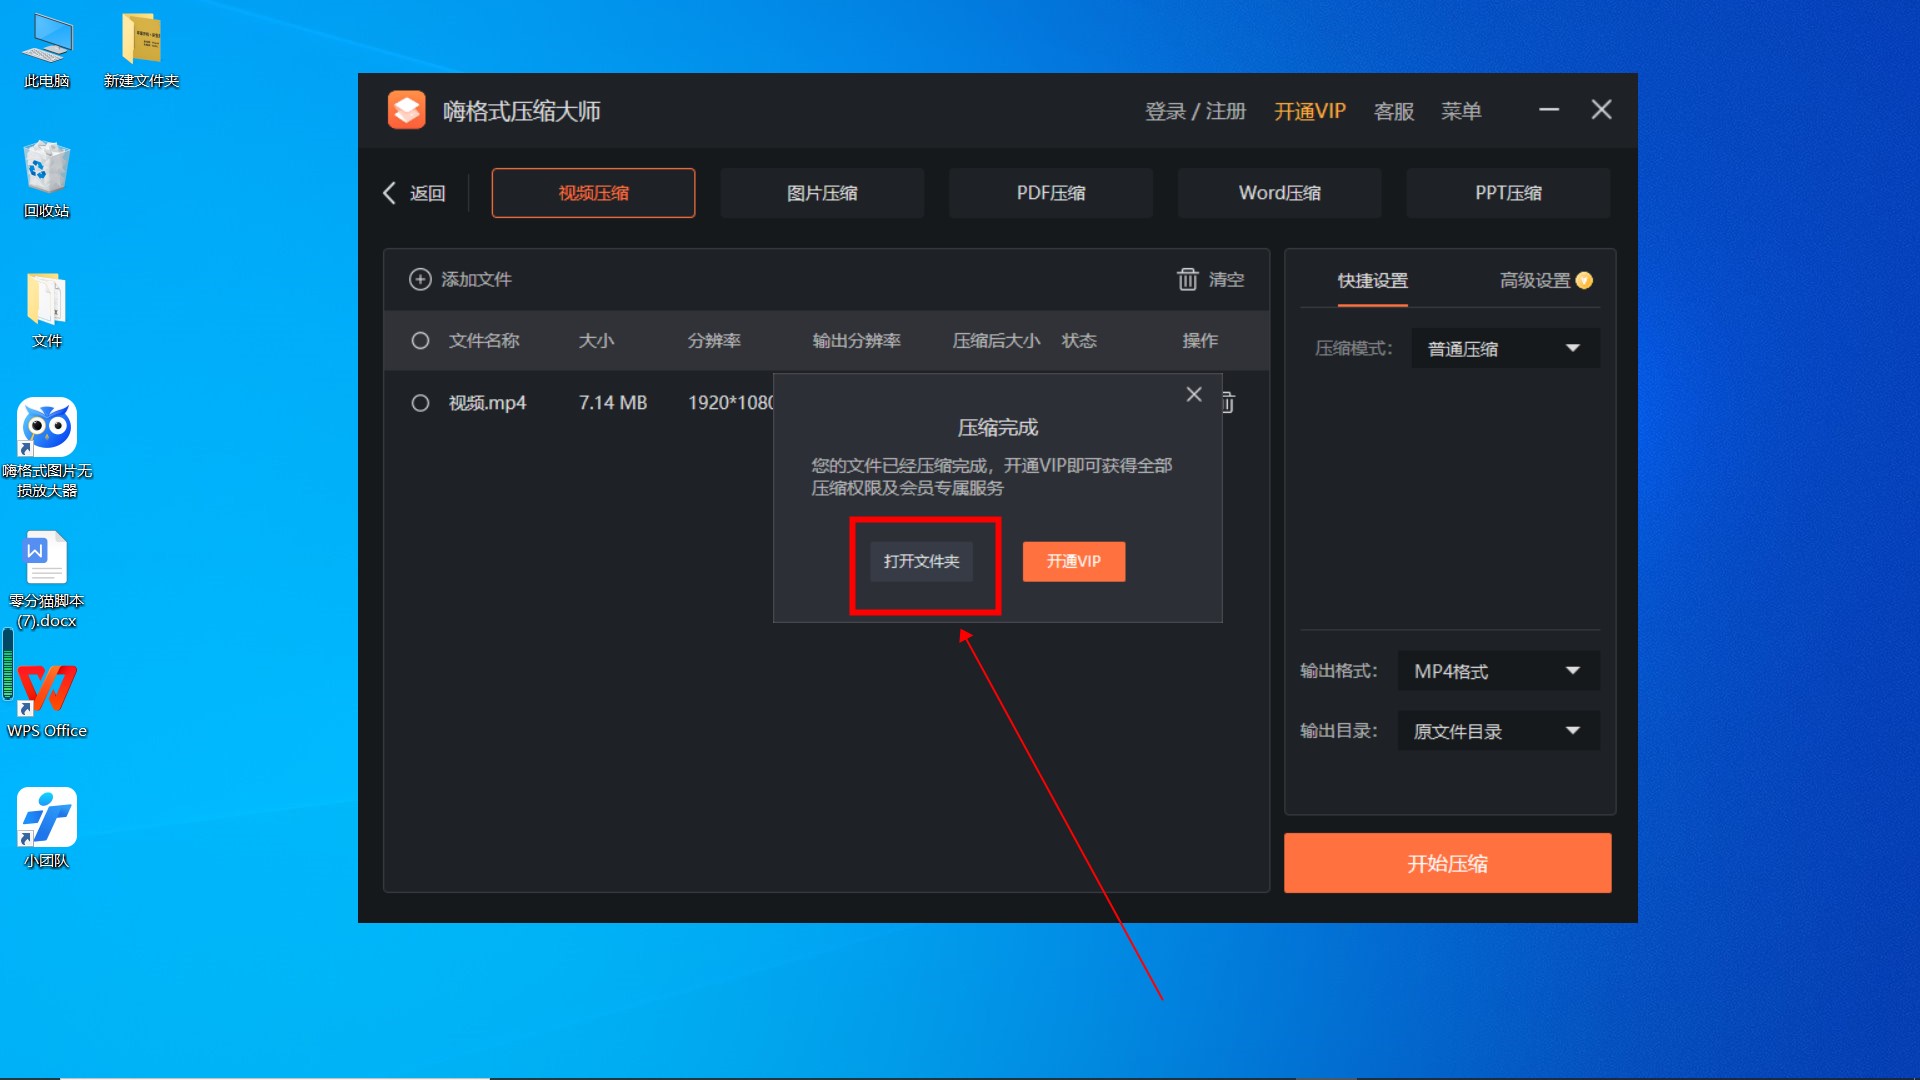Click the trash icon next to 清空
The image size is (1920, 1080).
(1187, 279)
